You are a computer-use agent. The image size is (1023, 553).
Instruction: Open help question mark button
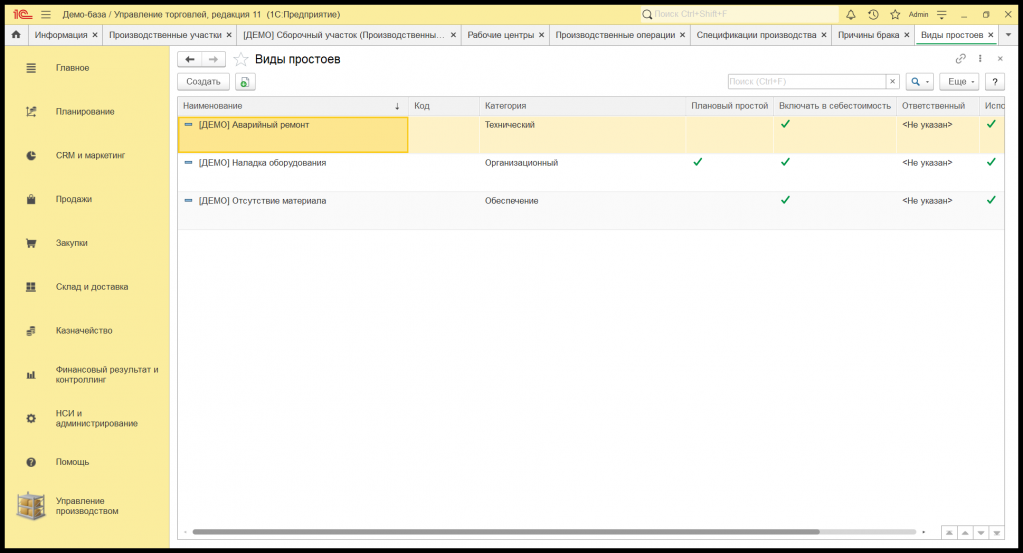pos(994,82)
